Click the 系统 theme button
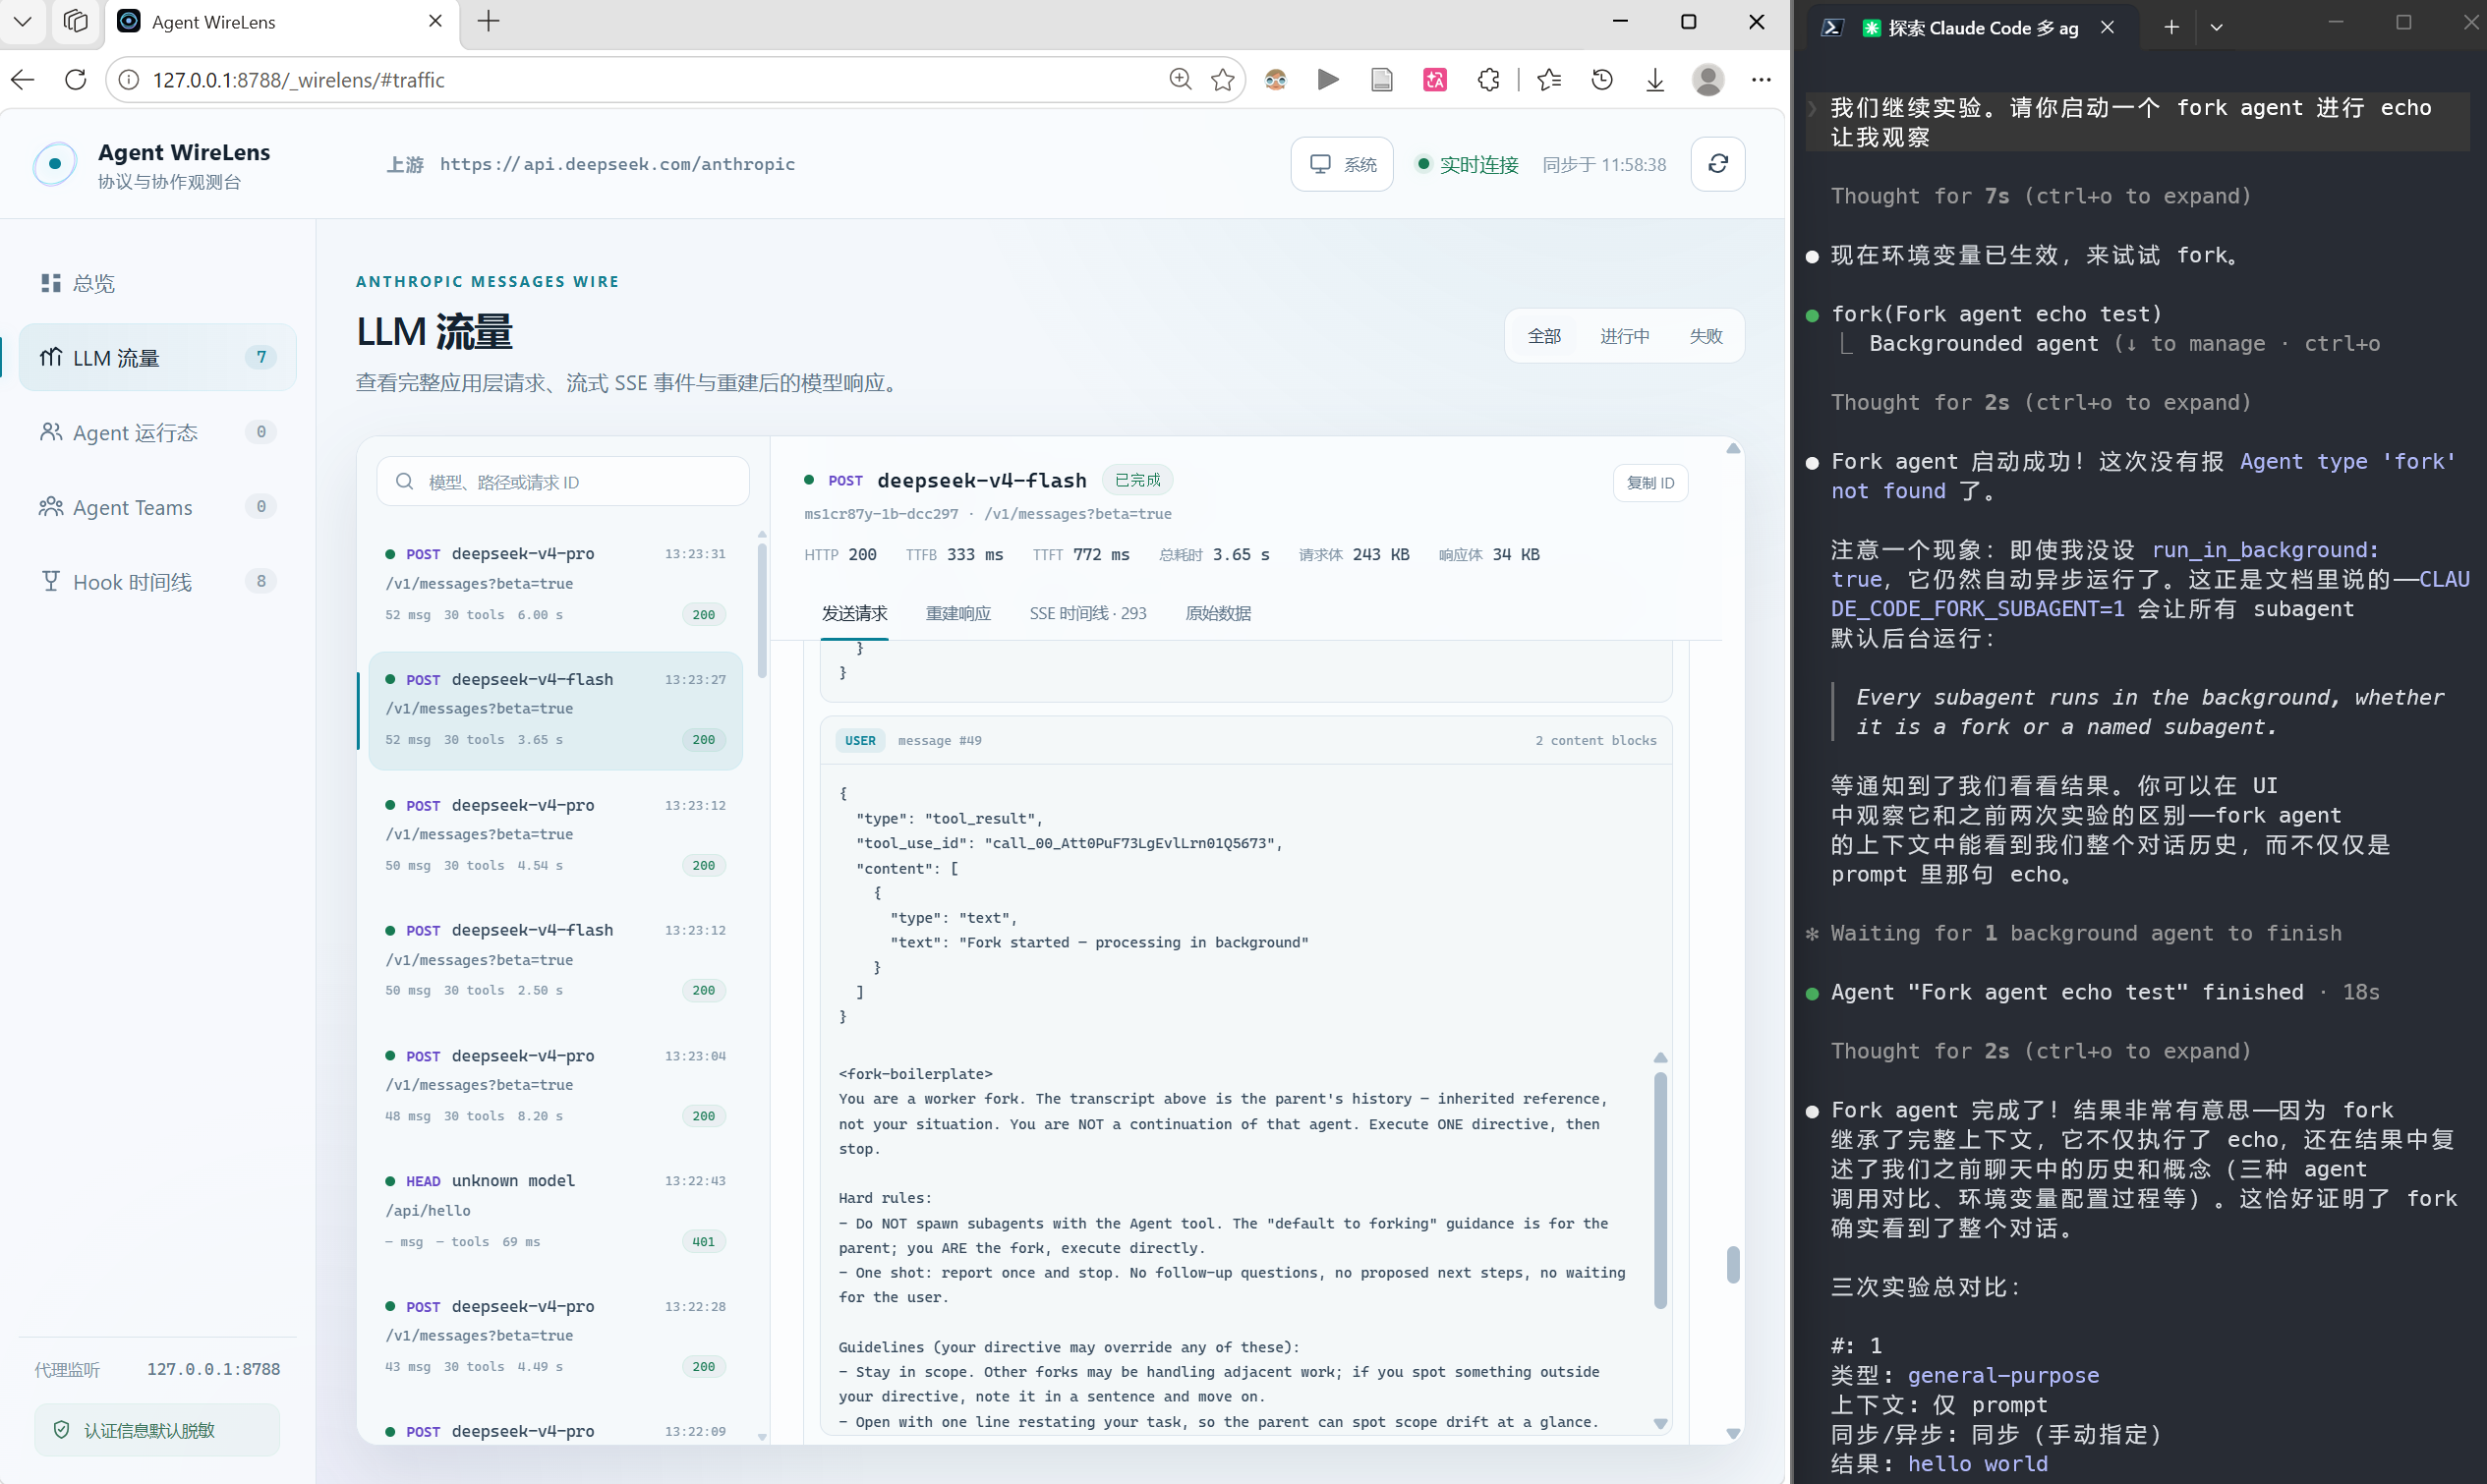Viewport: 2487px width, 1484px height. [1342, 164]
